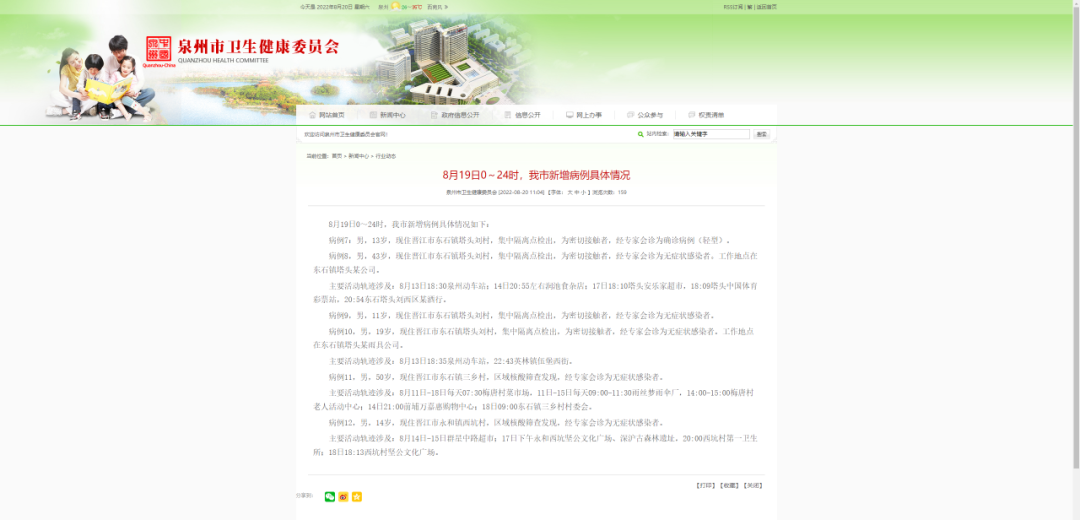
Task: Click the Quanzhou Health Committee logo
Action: [159, 49]
